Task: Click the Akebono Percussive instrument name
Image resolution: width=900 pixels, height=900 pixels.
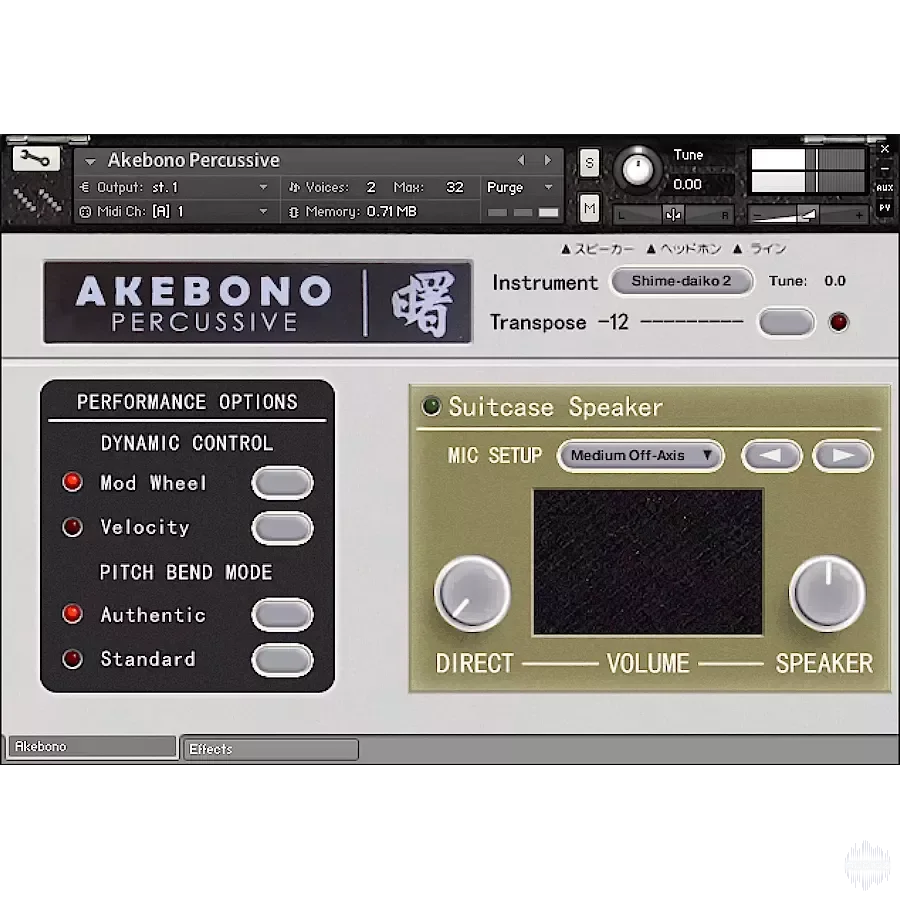Action: pyautogui.click(x=193, y=160)
